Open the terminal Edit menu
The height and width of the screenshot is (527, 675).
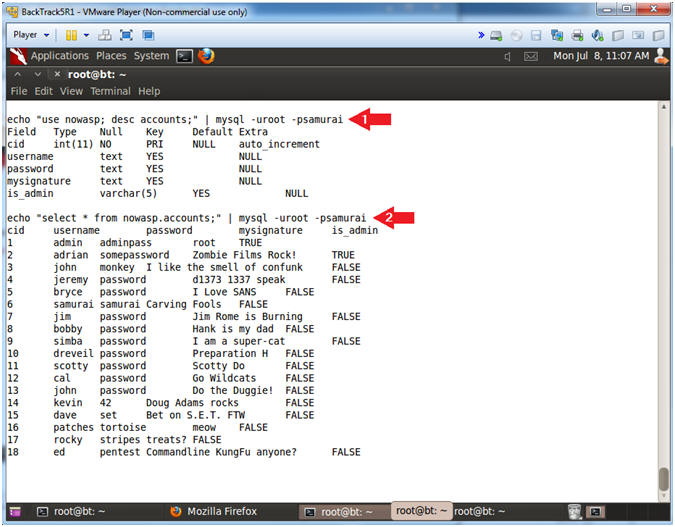tap(43, 91)
